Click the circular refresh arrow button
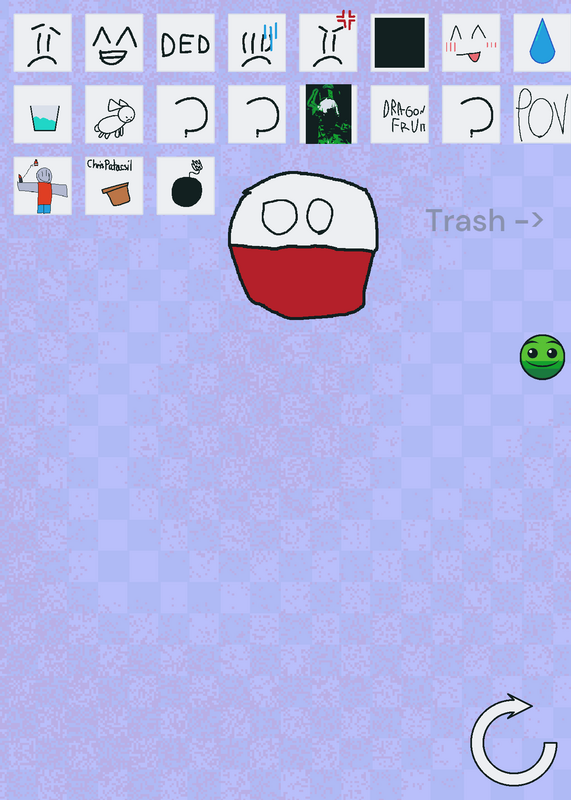The width and height of the screenshot is (571, 800). [513, 740]
